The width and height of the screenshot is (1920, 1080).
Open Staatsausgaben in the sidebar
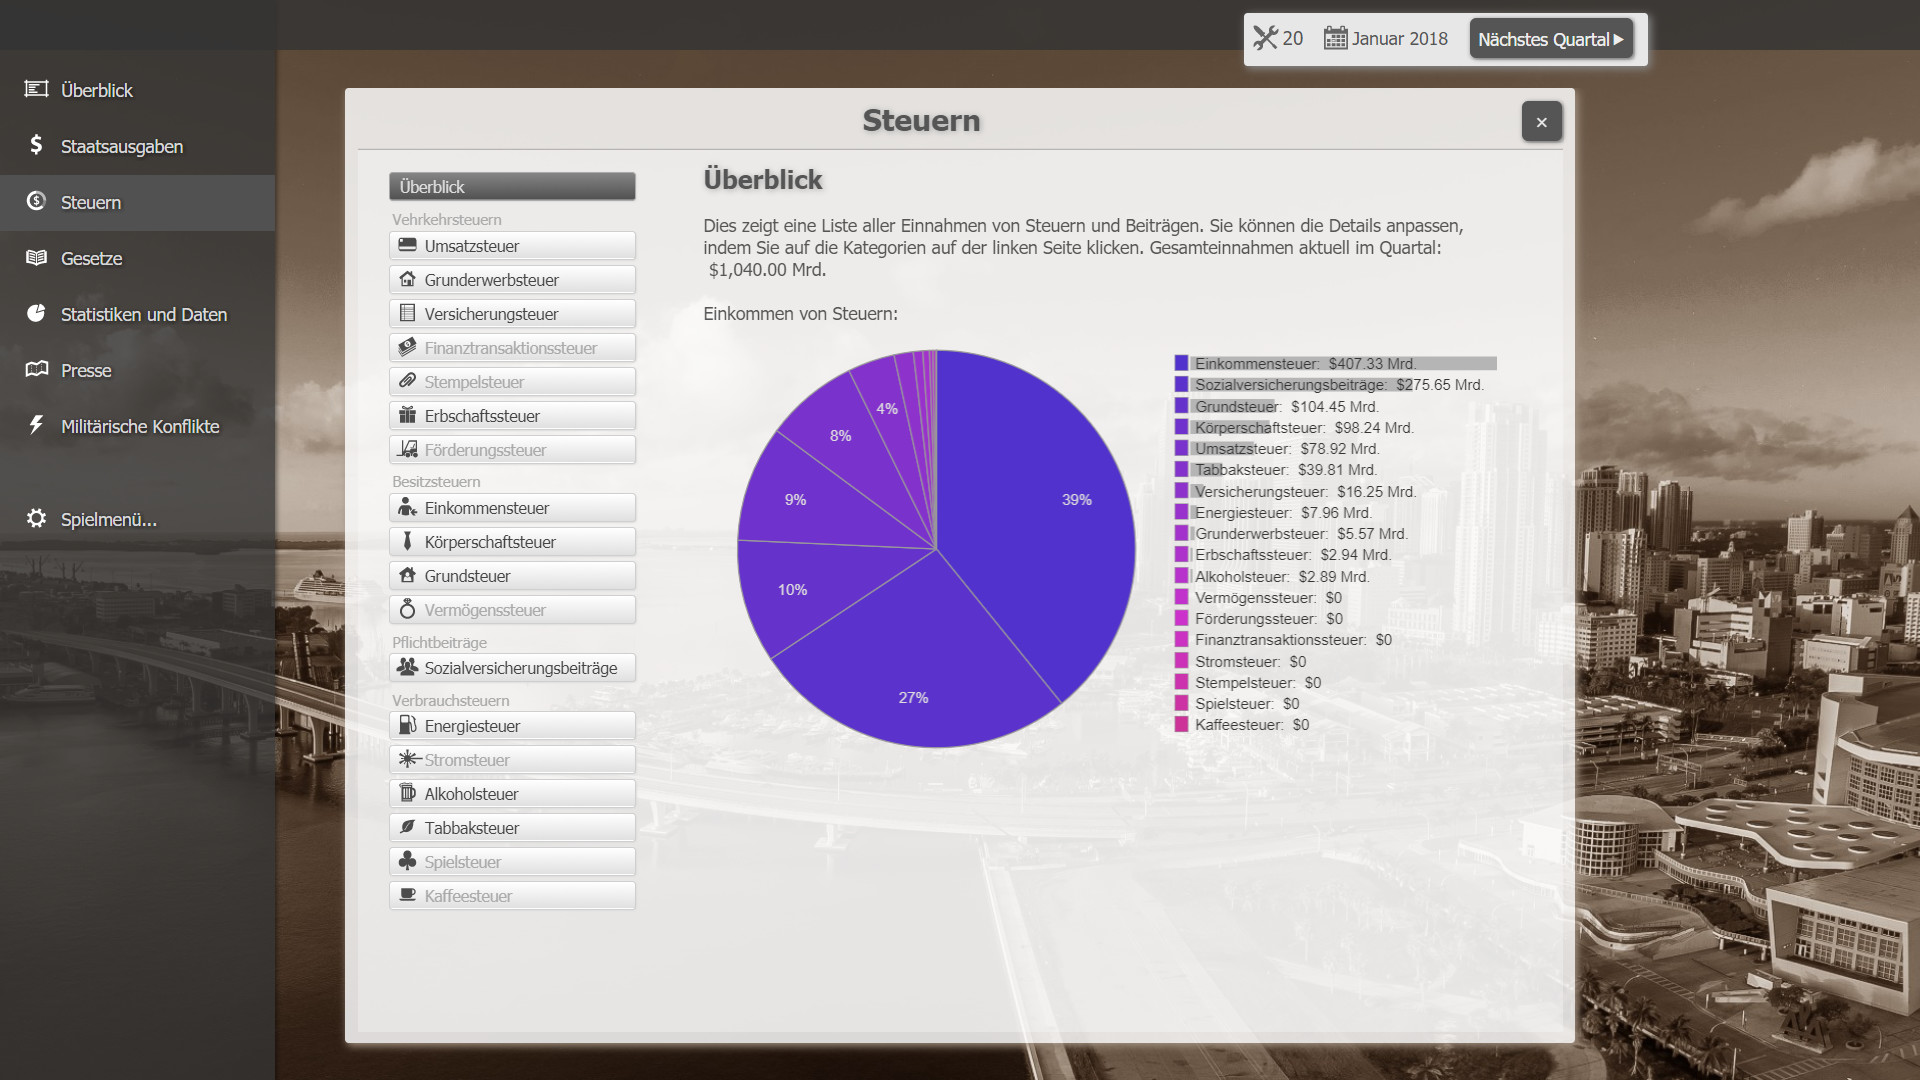121,146
